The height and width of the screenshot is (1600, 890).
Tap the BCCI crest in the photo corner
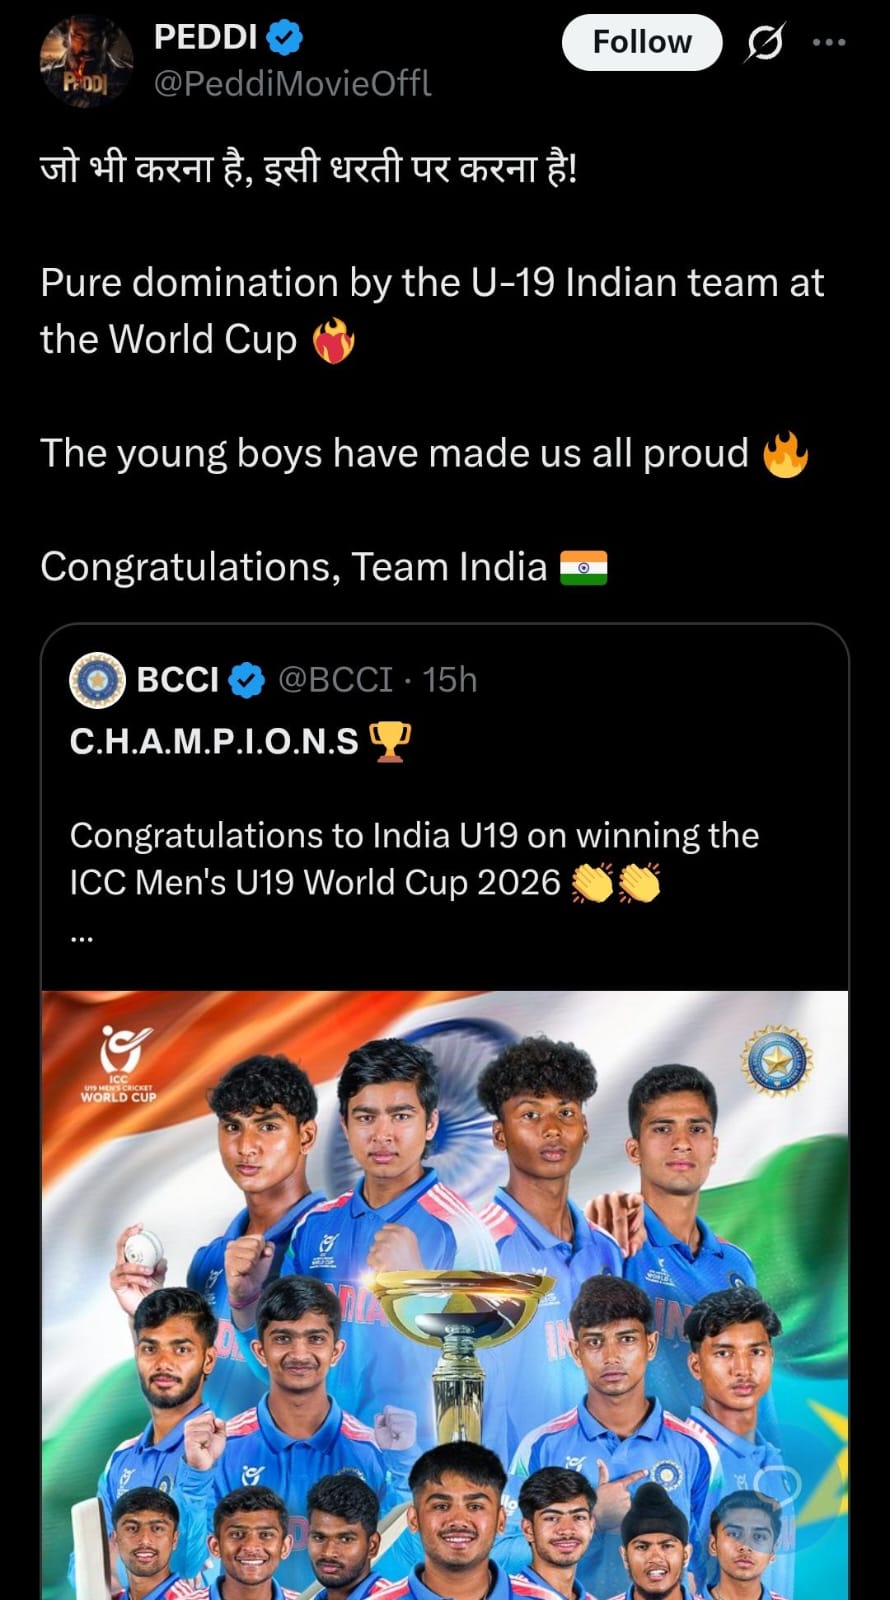pos(777,1060)
